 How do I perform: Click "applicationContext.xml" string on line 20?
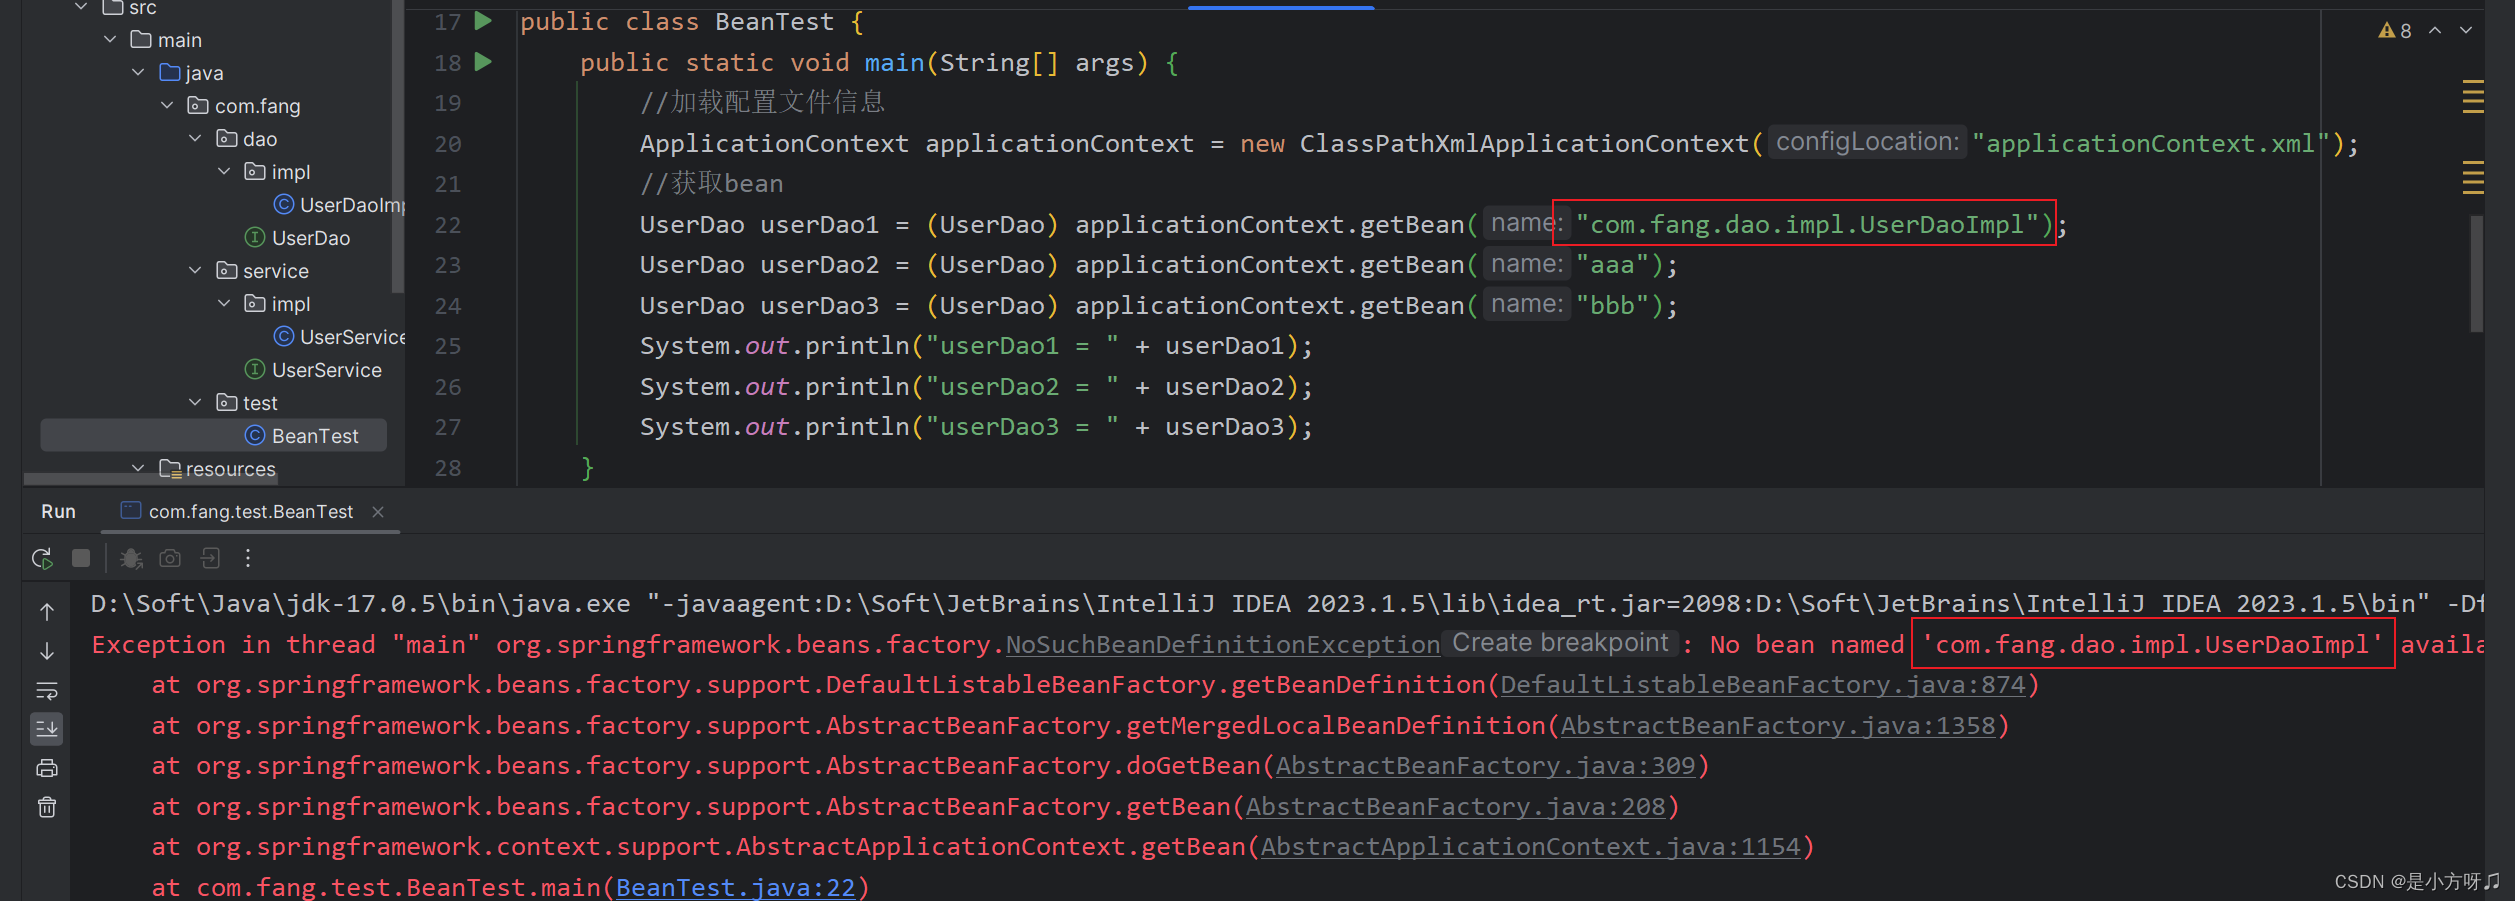click(x=2151, y=144)
